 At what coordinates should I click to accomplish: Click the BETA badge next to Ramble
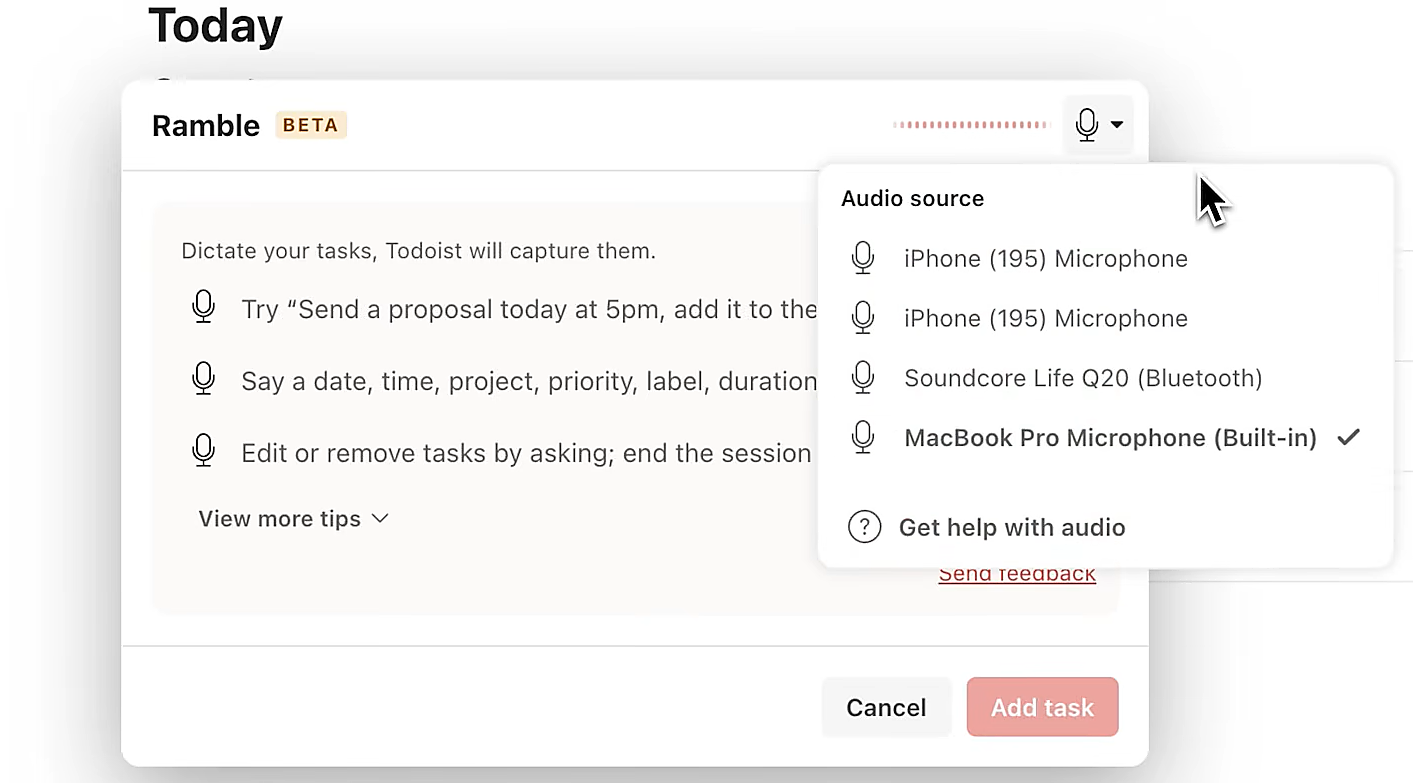pyautogui.click(x=311, y=125)
